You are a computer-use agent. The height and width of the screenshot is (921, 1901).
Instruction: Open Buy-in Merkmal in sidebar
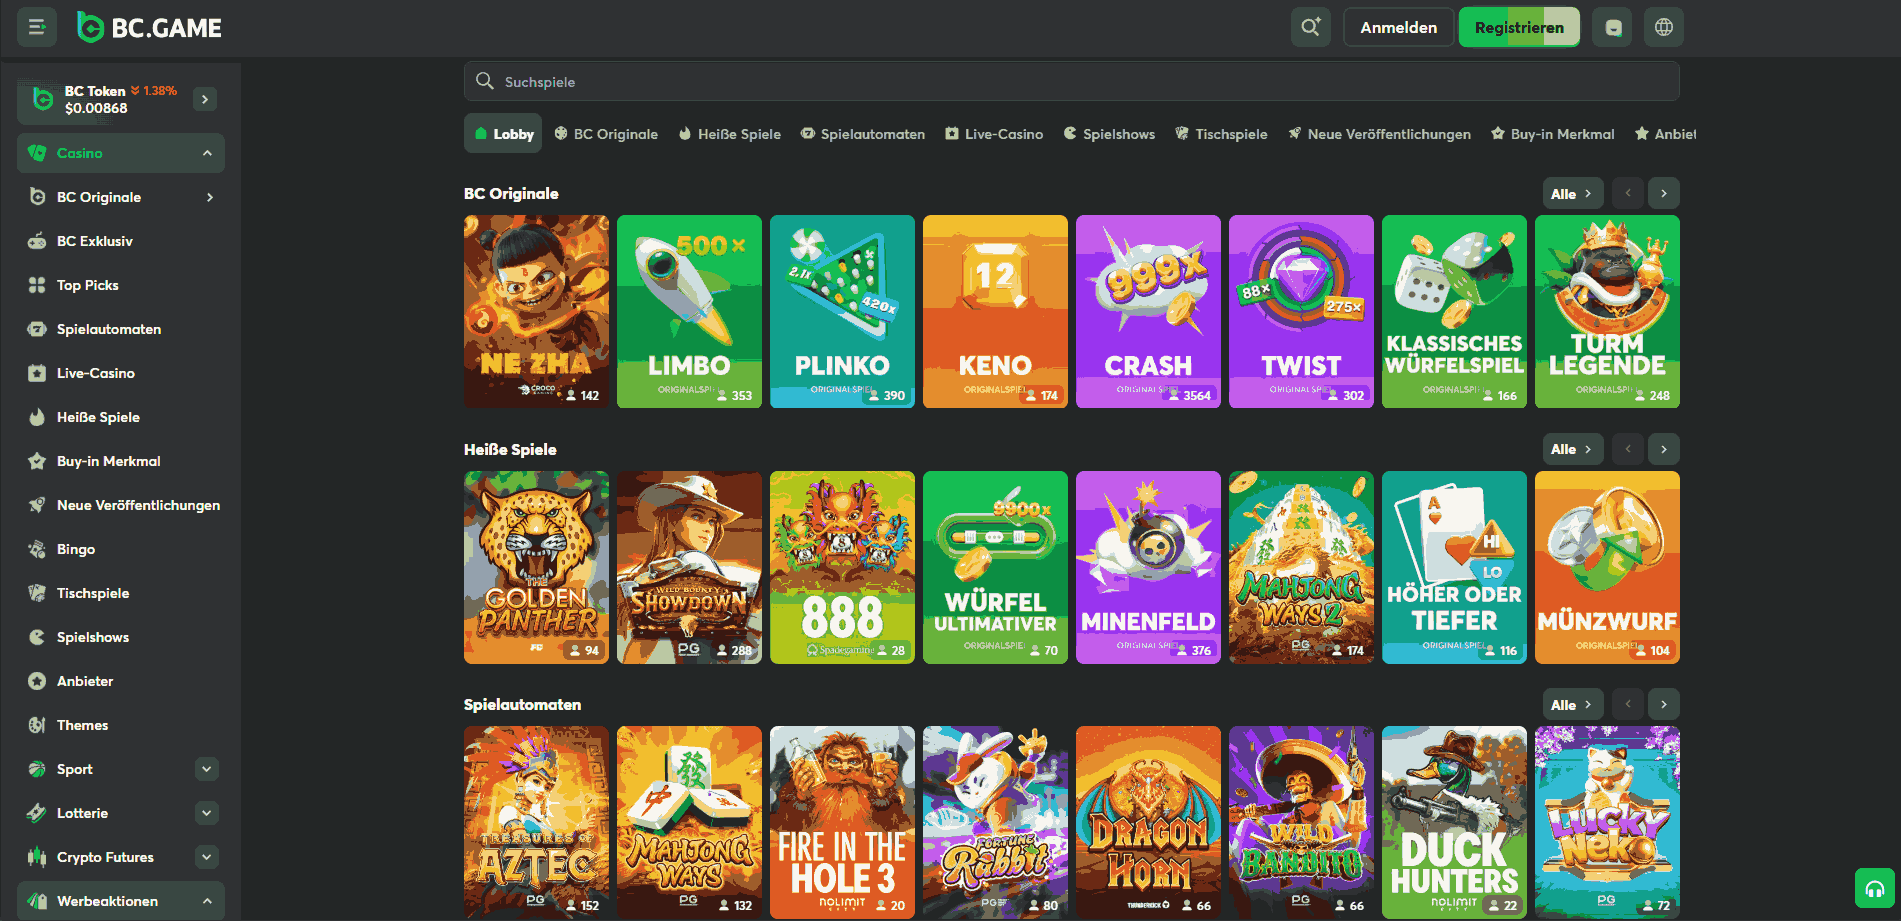click(121, 461)
